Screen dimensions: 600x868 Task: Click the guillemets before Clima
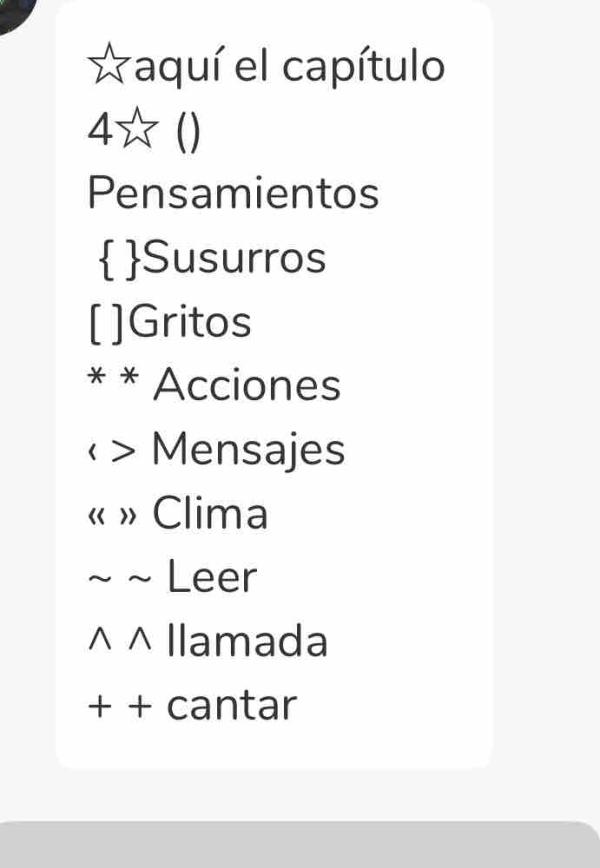coord(112,516)
